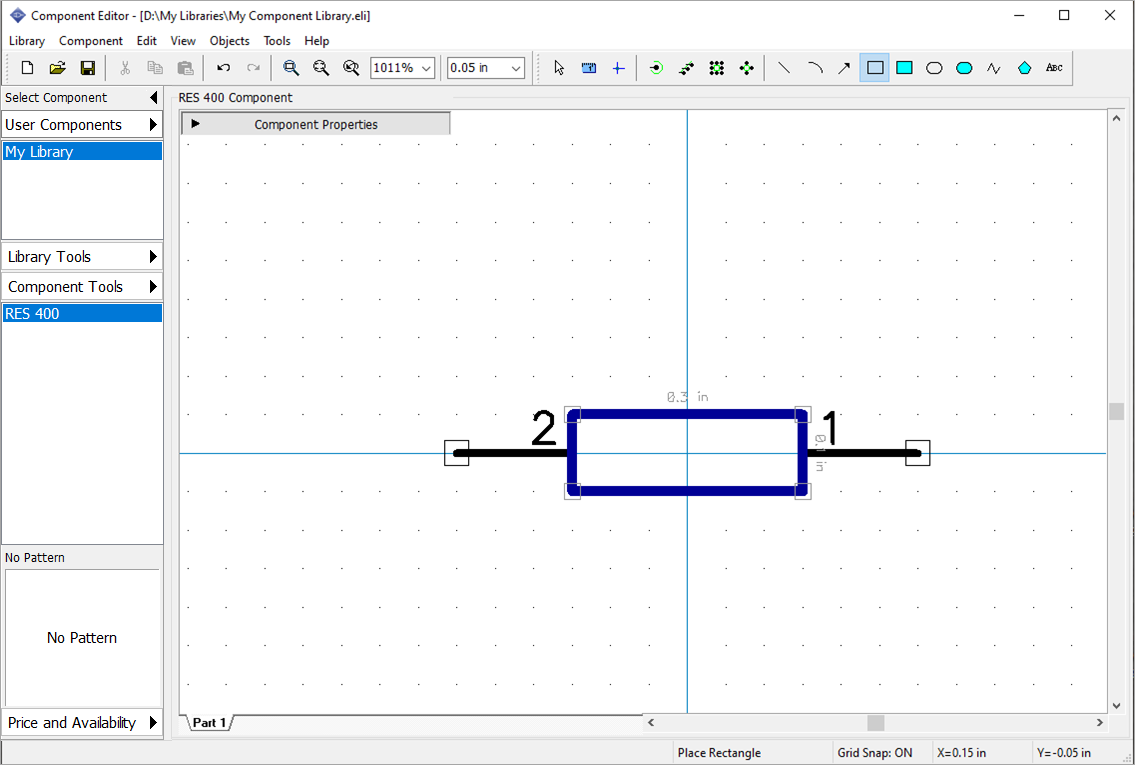The height and width of the screenshot is (765, 1135).
Task: Cut selection using the scissors icon
Action: 125,68
